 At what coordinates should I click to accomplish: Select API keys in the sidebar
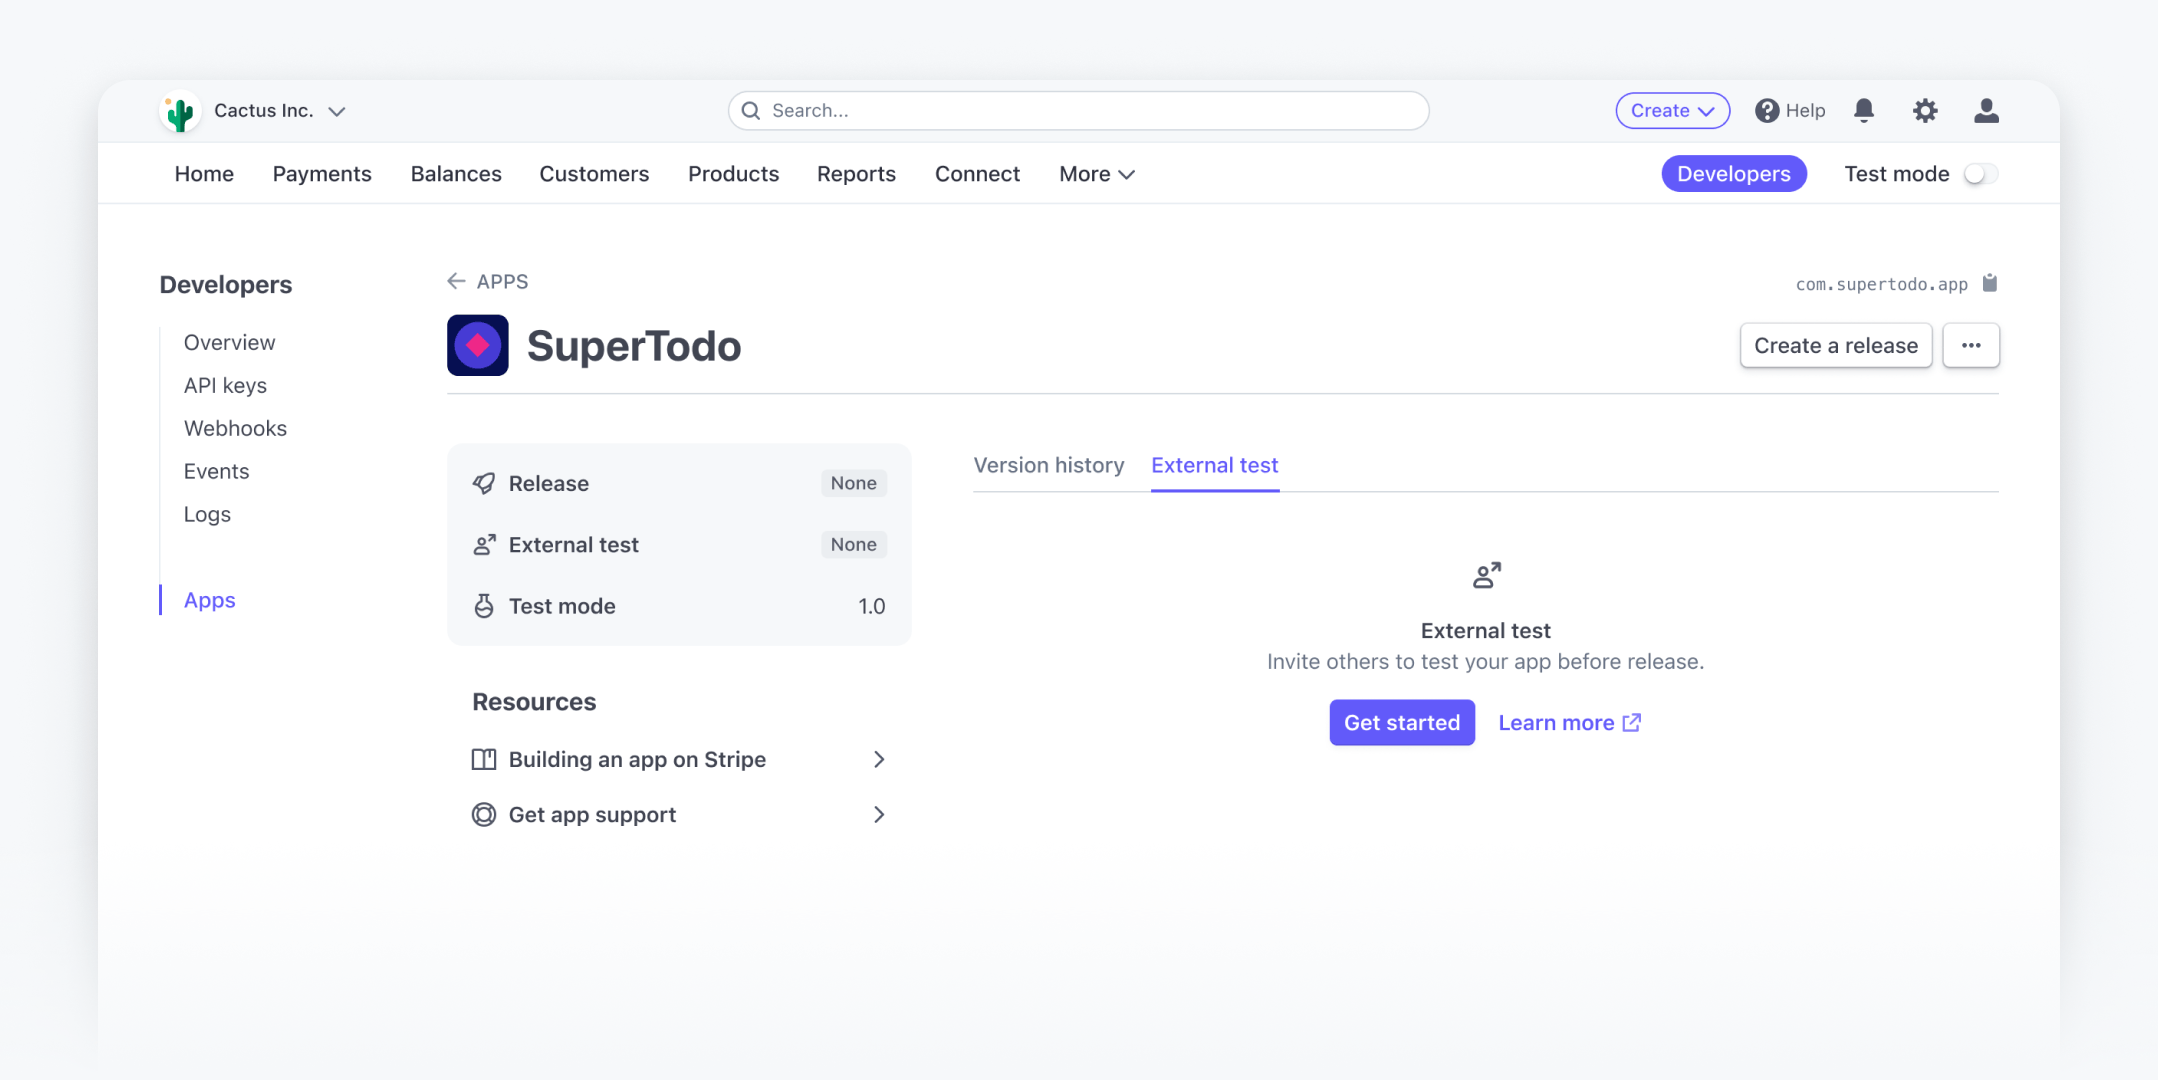click(225, 386)
